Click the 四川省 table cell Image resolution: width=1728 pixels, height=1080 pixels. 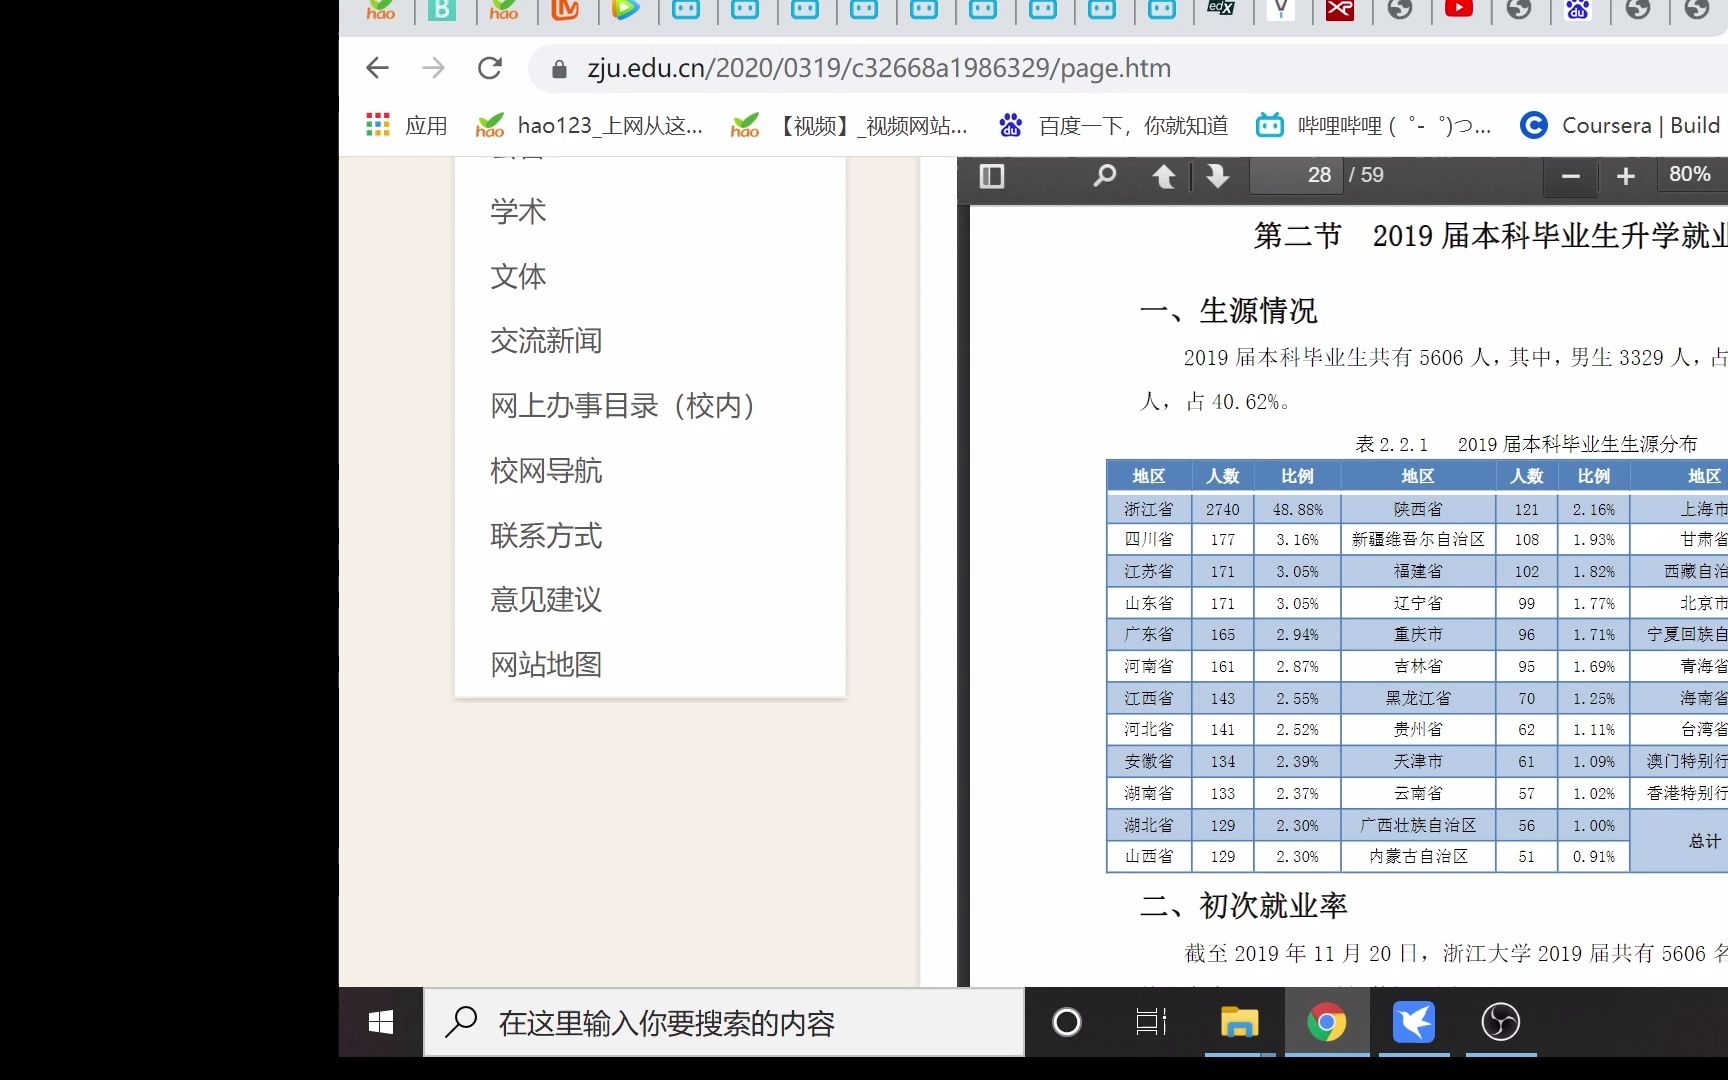point(1149,540)
